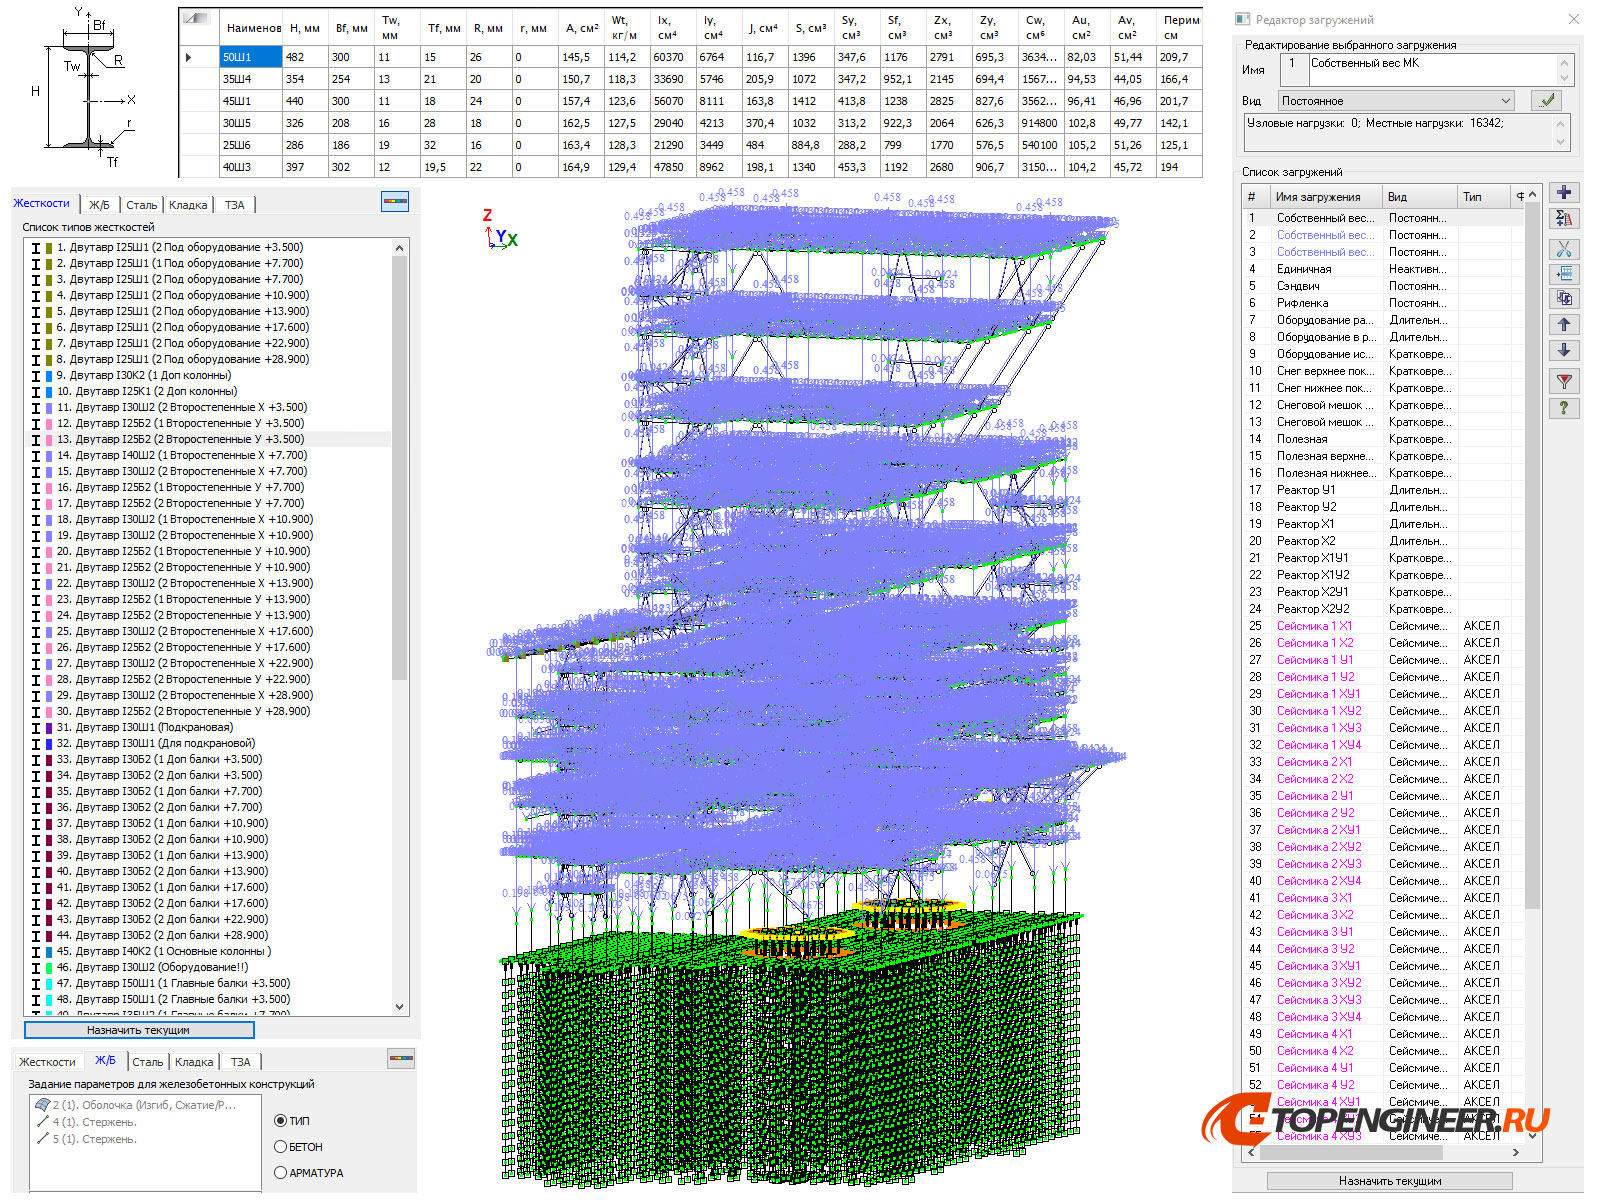Click the color scale button beside upper tabs
1600x1200 pixels.
pyautogui.click(x=395, y=202)
